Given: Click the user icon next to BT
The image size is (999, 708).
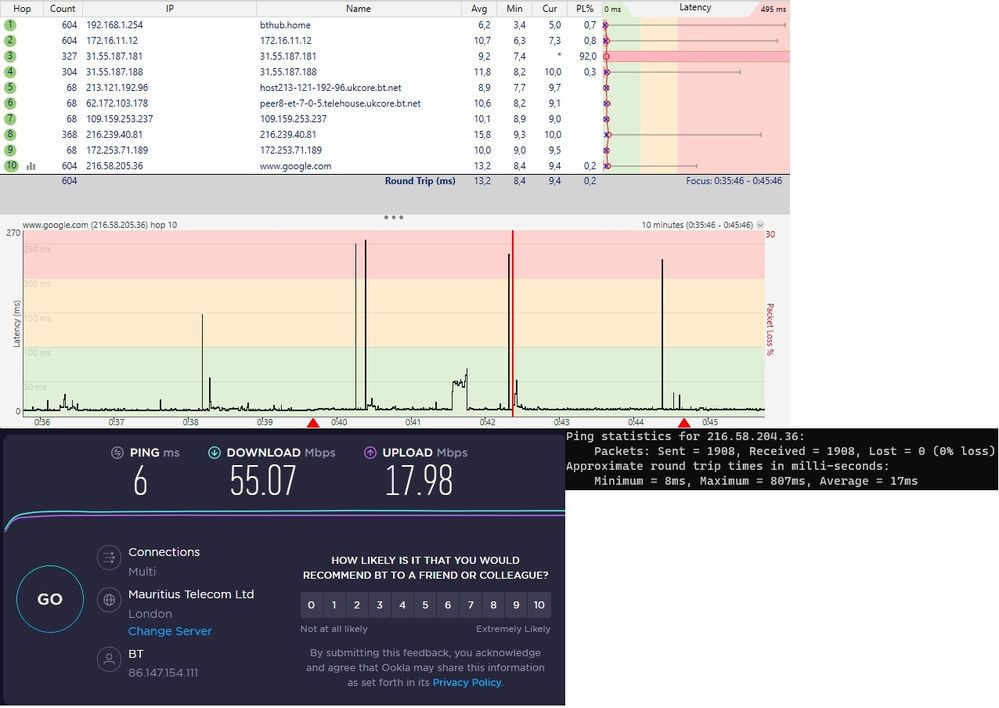Looking at the screenshot, I should click(x=109, y=658).
